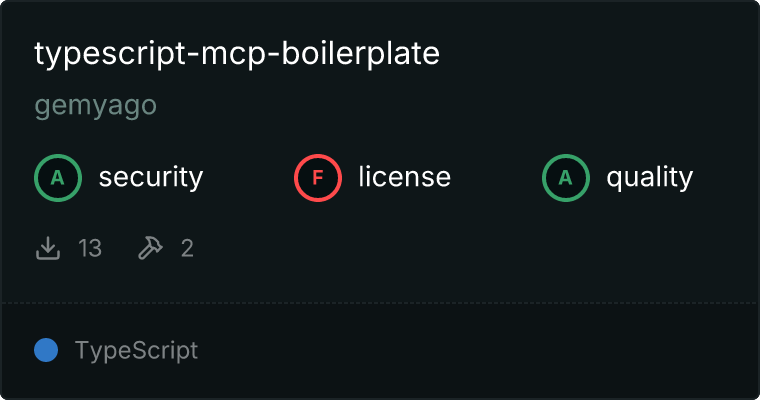Click the green security grade A badge
Screen dimensions: 760x400
58,178
